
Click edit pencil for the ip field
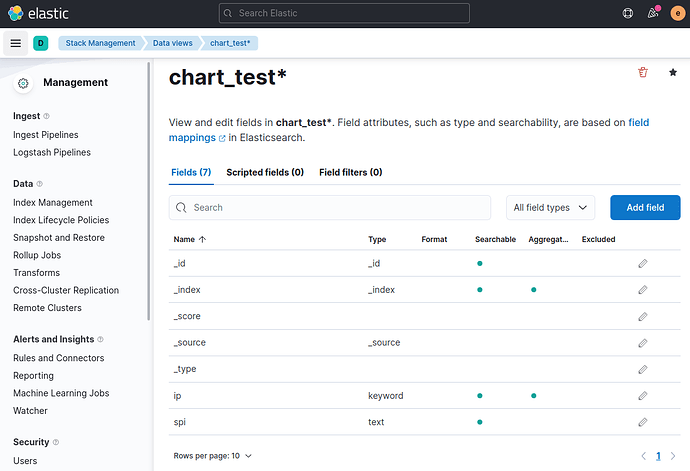click(643, 396)
